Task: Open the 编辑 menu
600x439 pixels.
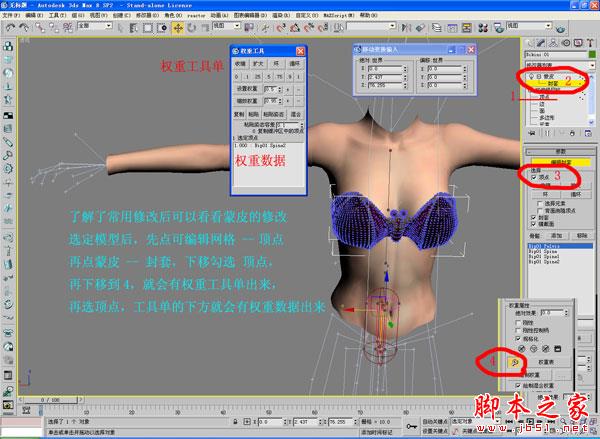Action: pos(34,15)
